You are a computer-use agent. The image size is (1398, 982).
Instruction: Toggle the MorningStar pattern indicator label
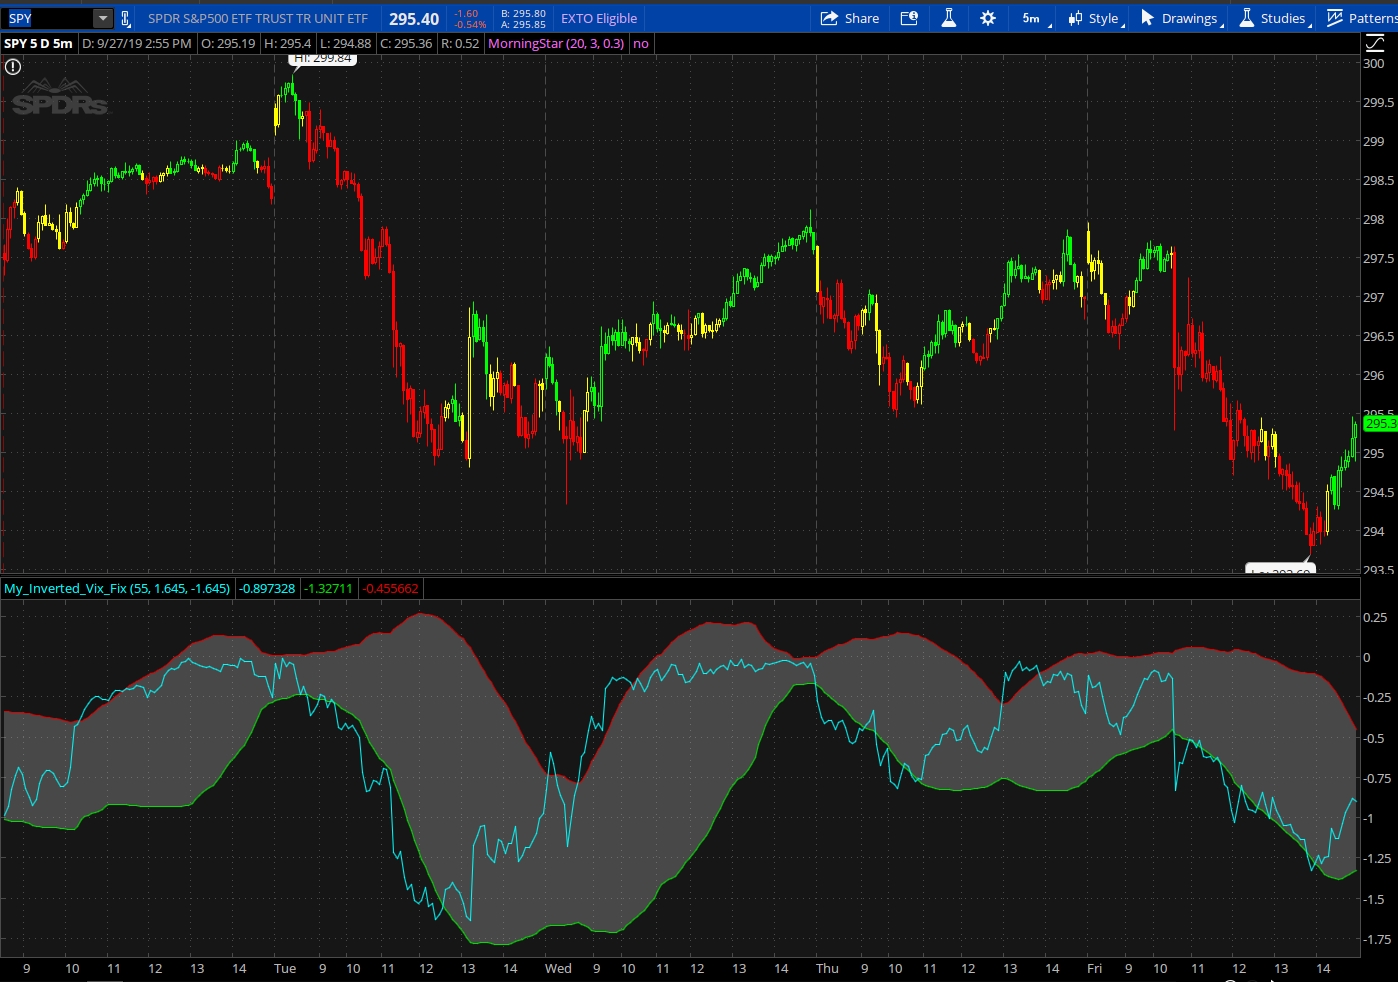pos(555,43)
